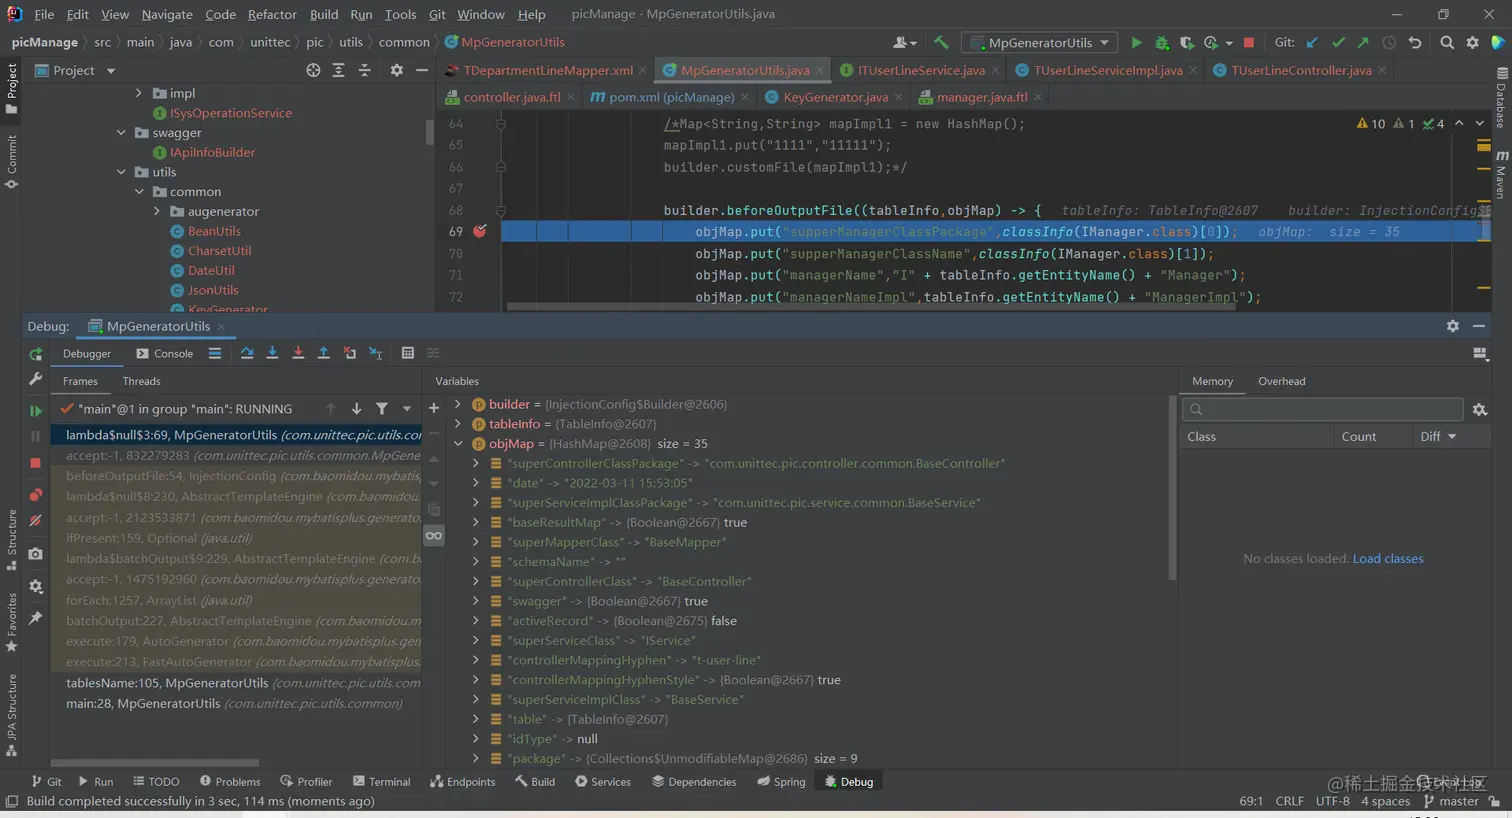Expand the augenerator folder in Project tree
Viewport: 1512px width, 818px height.
pos(157,211)
